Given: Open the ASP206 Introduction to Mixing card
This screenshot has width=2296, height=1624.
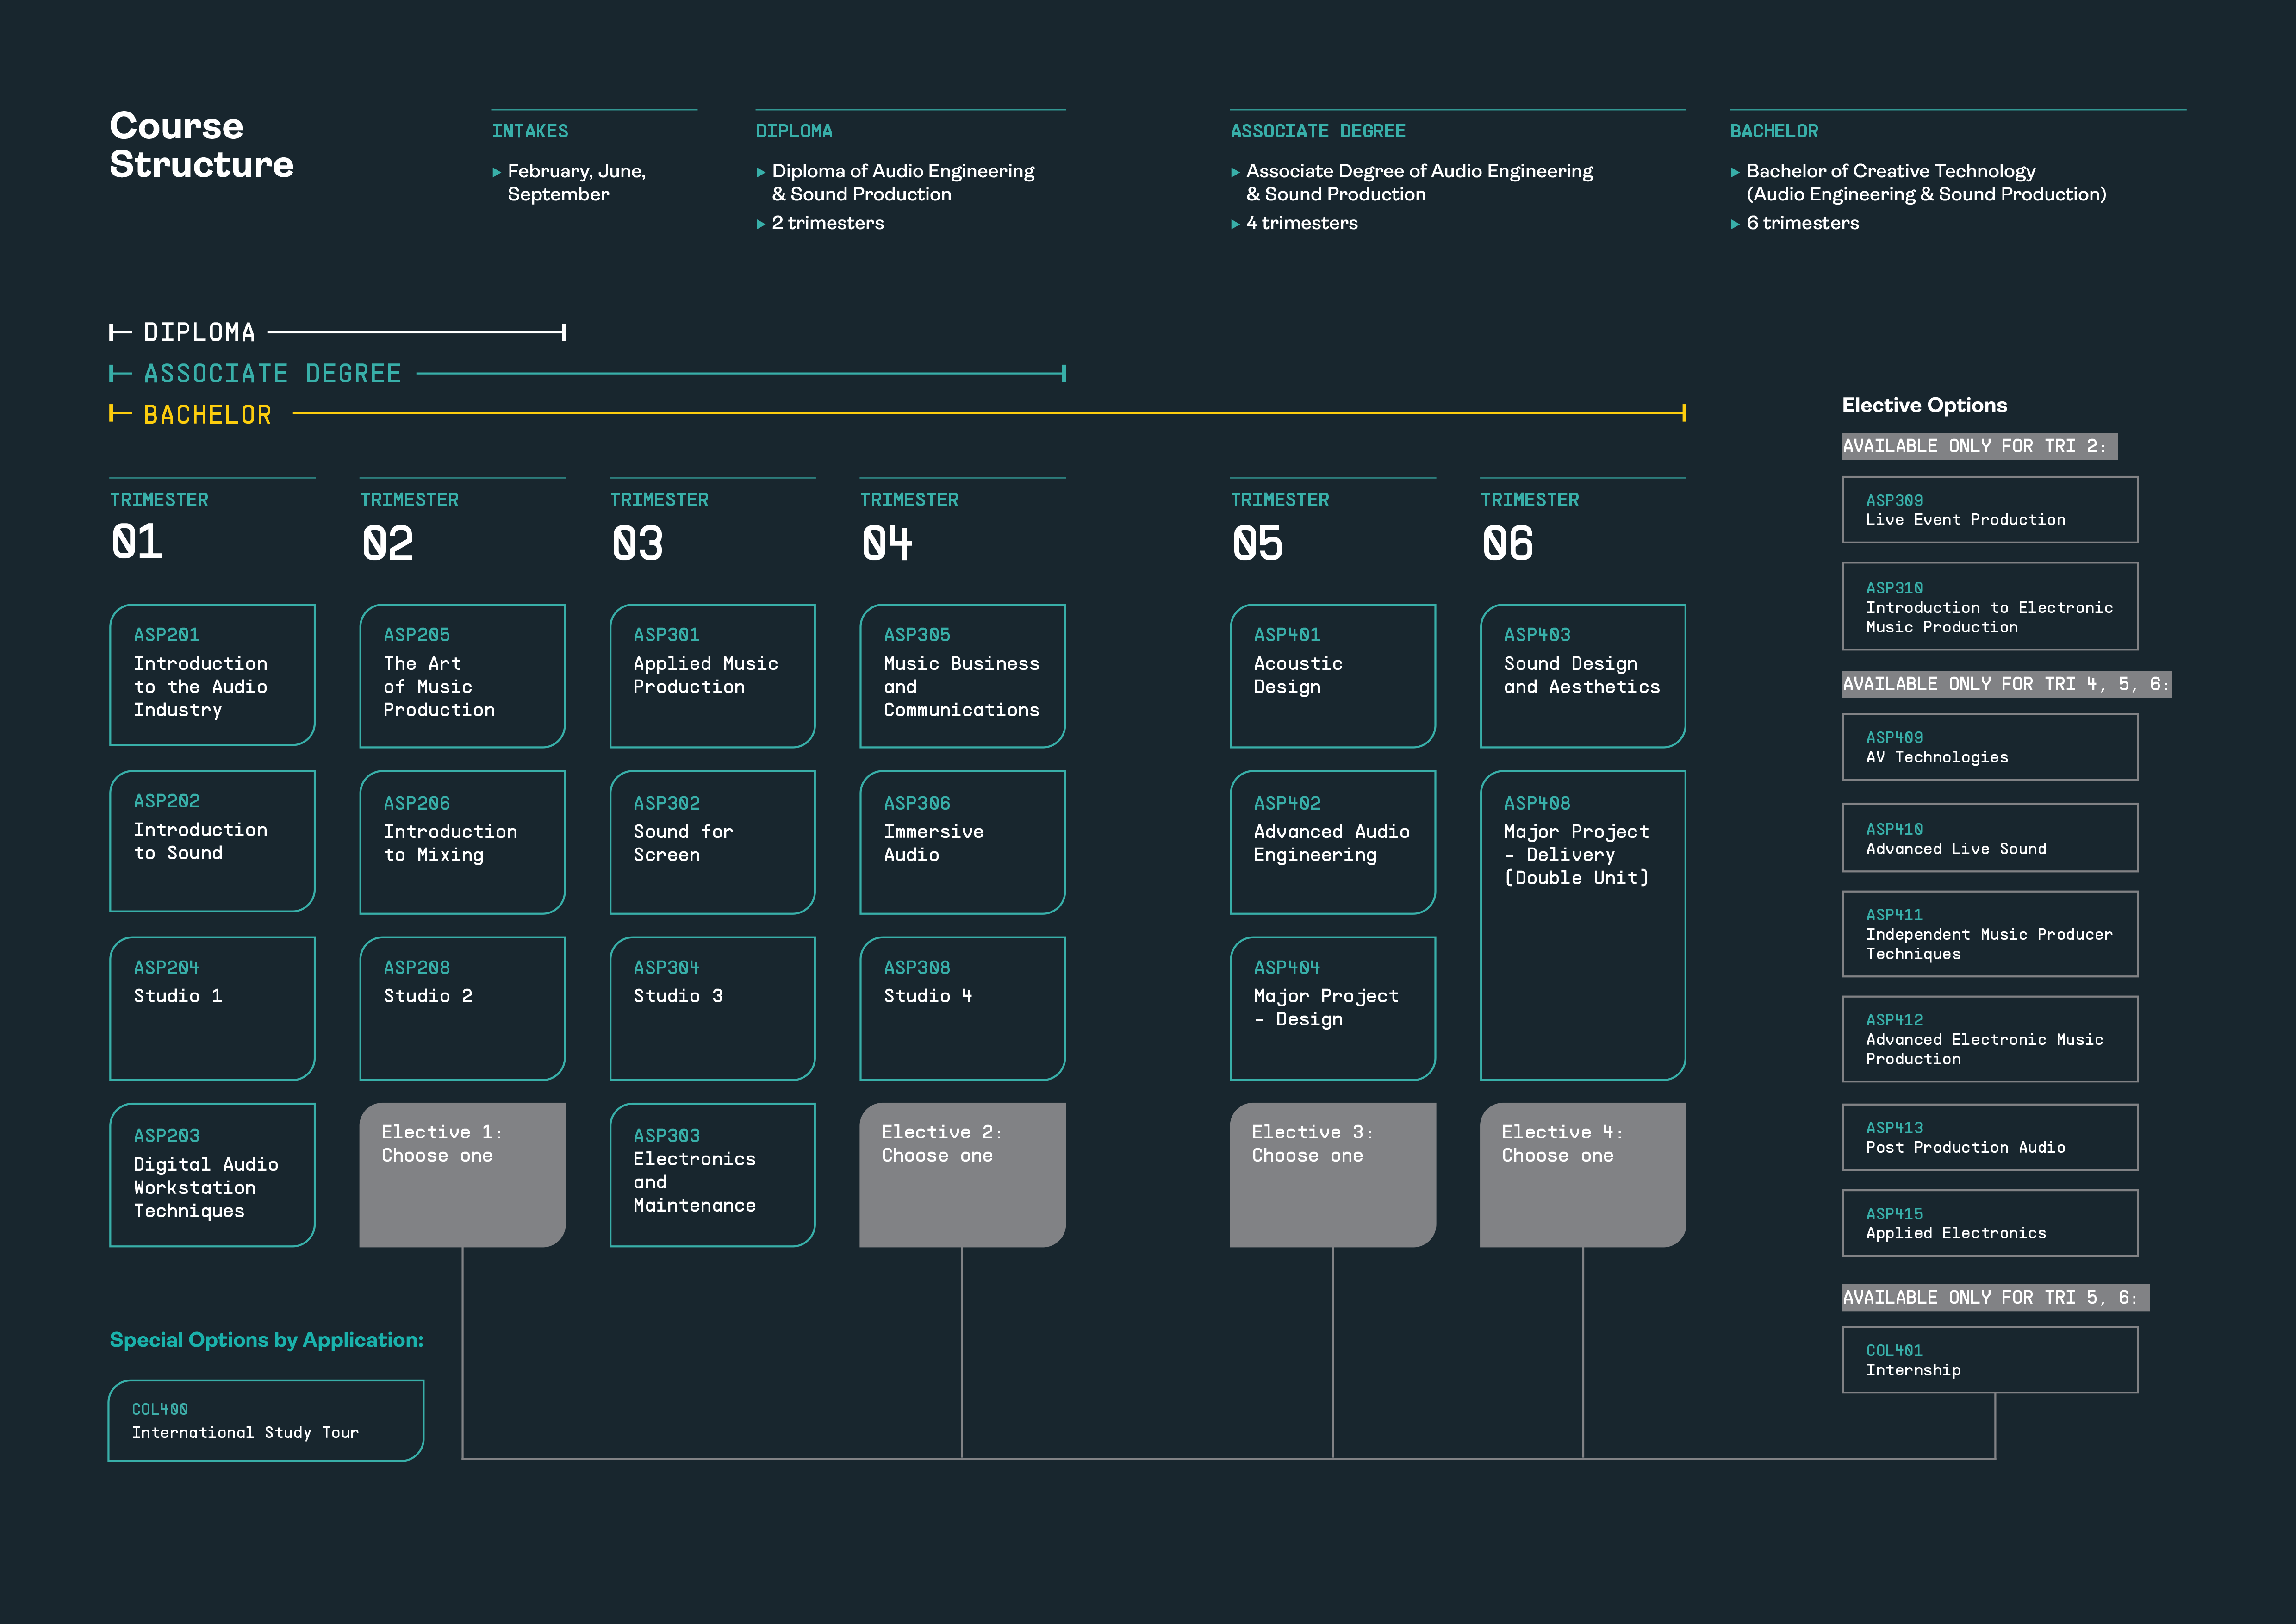Looking at the screenshot, I should 462,842.
